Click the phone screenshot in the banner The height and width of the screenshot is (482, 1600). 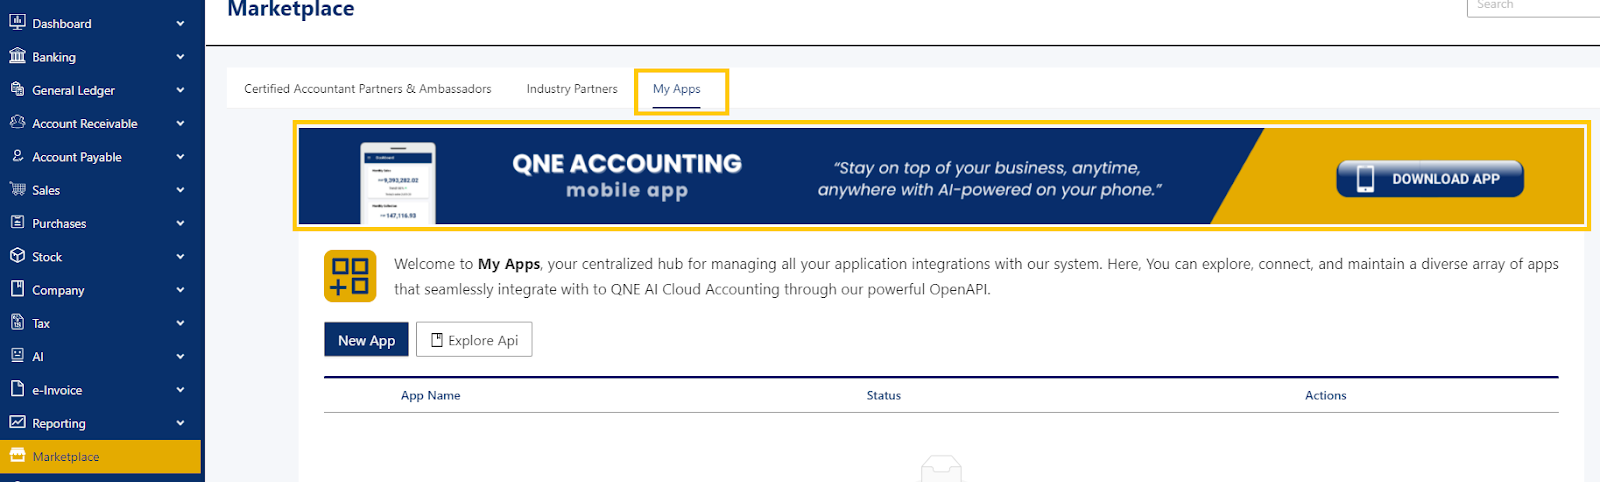pos(398,182)
